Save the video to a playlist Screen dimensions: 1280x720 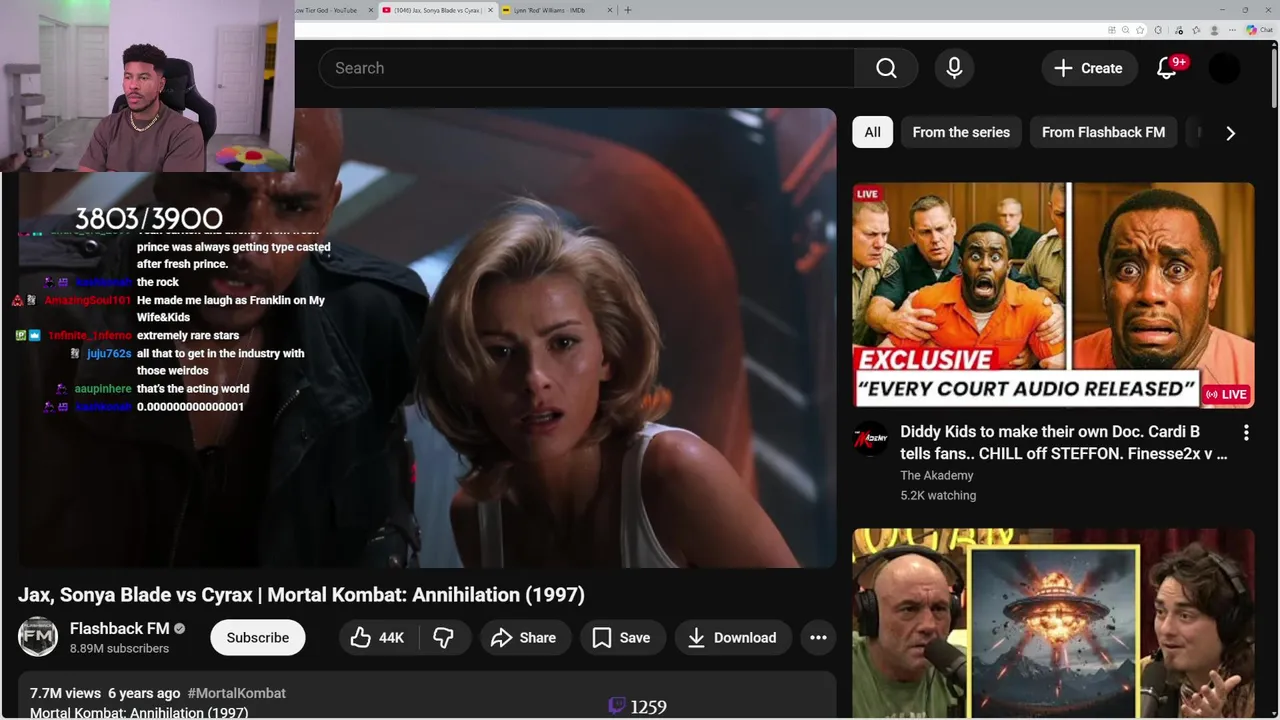pyautogui.click(x=622, y=638)
